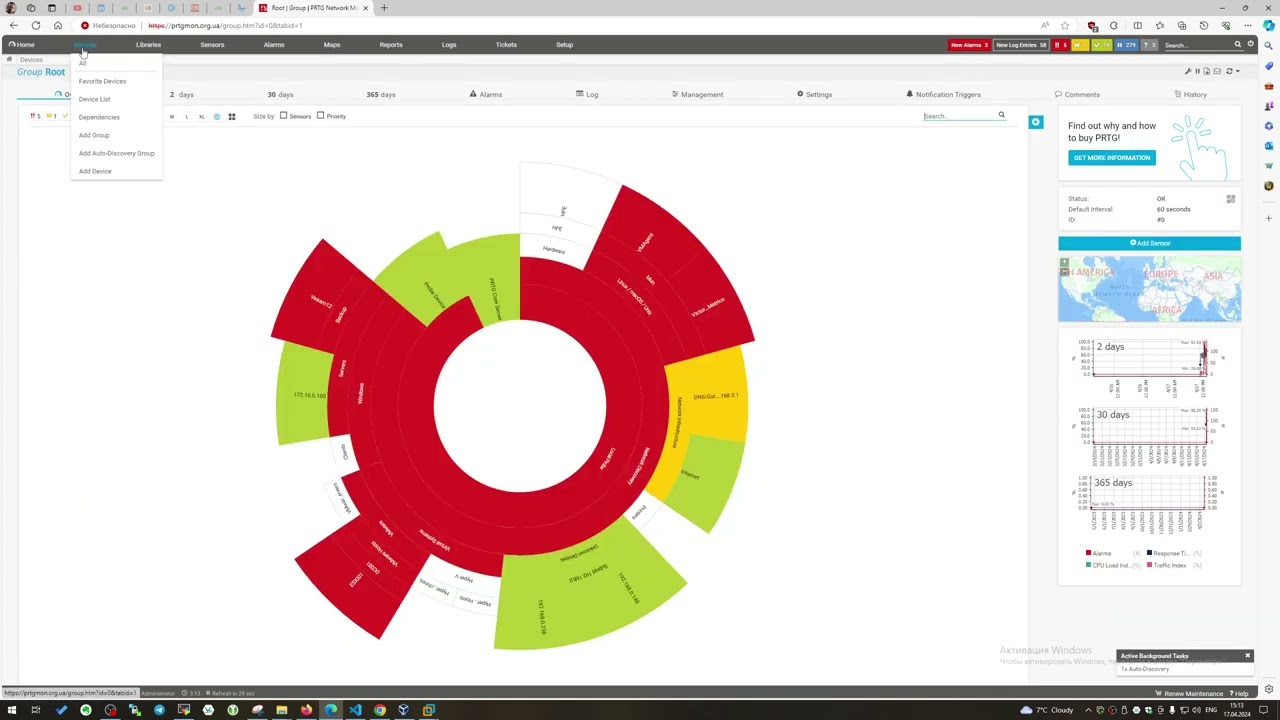Open the Alarms menu in top bar
1280x720 pixels.
pos(274,45)
